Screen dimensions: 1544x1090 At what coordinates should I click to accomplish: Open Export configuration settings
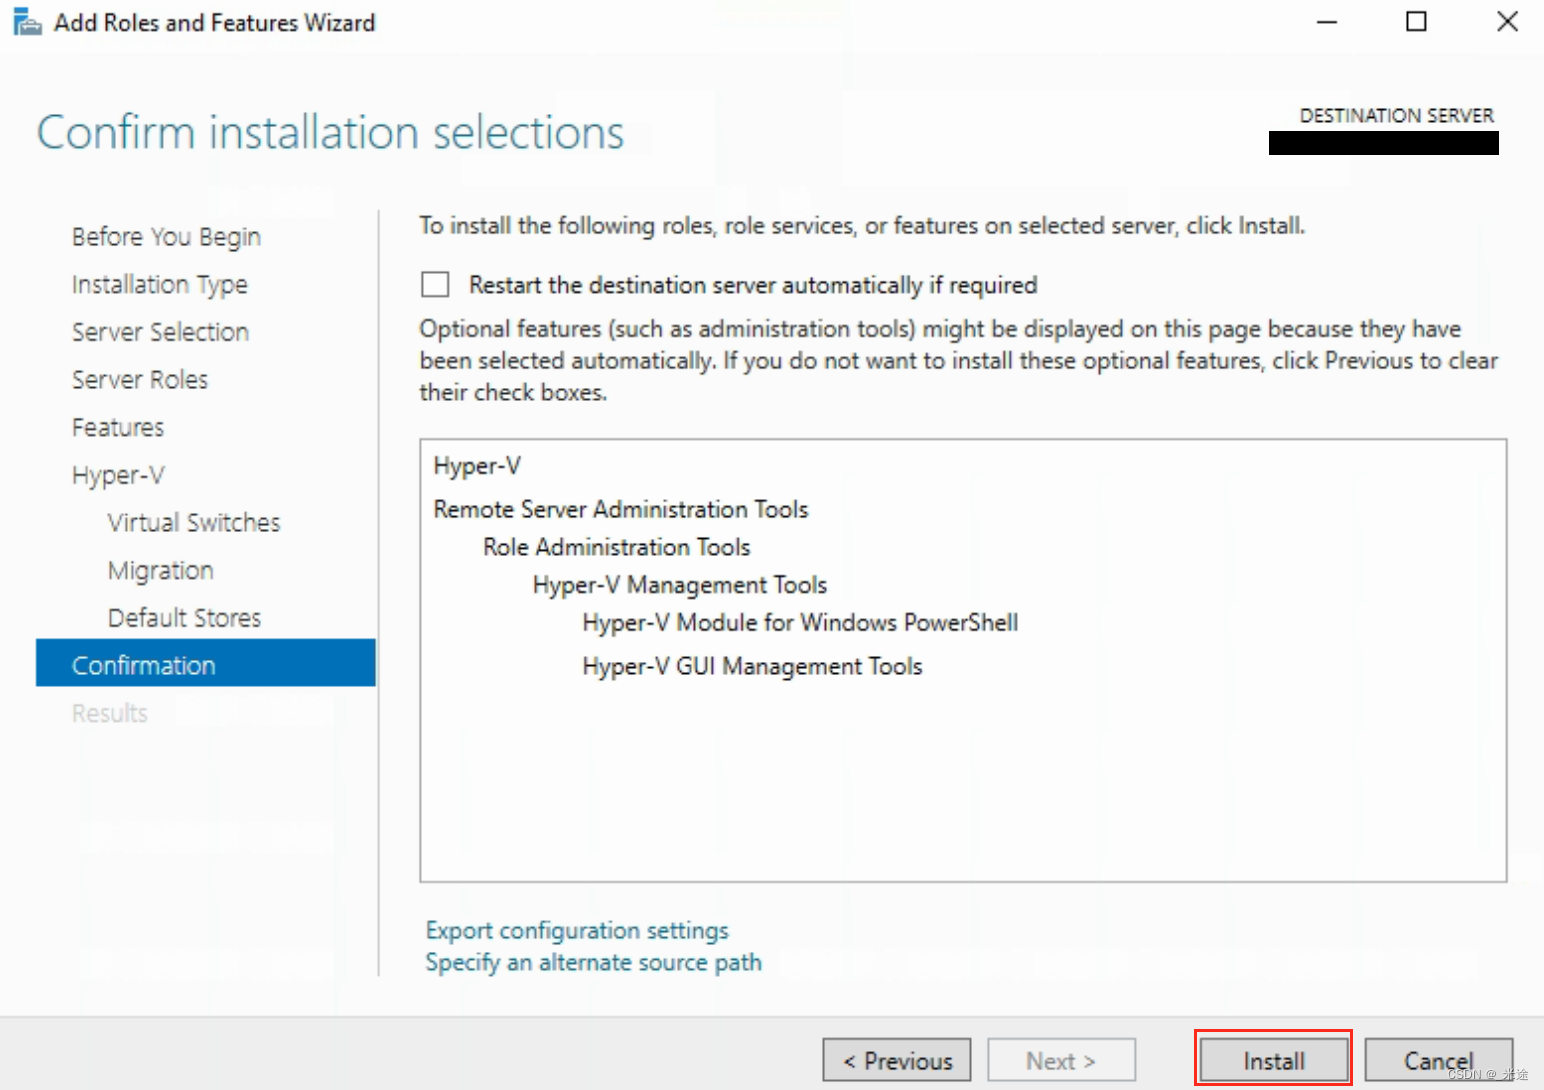pyautogui.click(x=576, y=930)
